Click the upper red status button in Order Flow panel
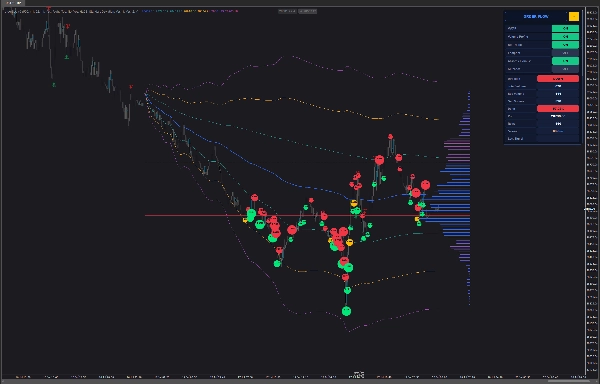The width and height of the screenshot is (600, 384). pos(558,78)
